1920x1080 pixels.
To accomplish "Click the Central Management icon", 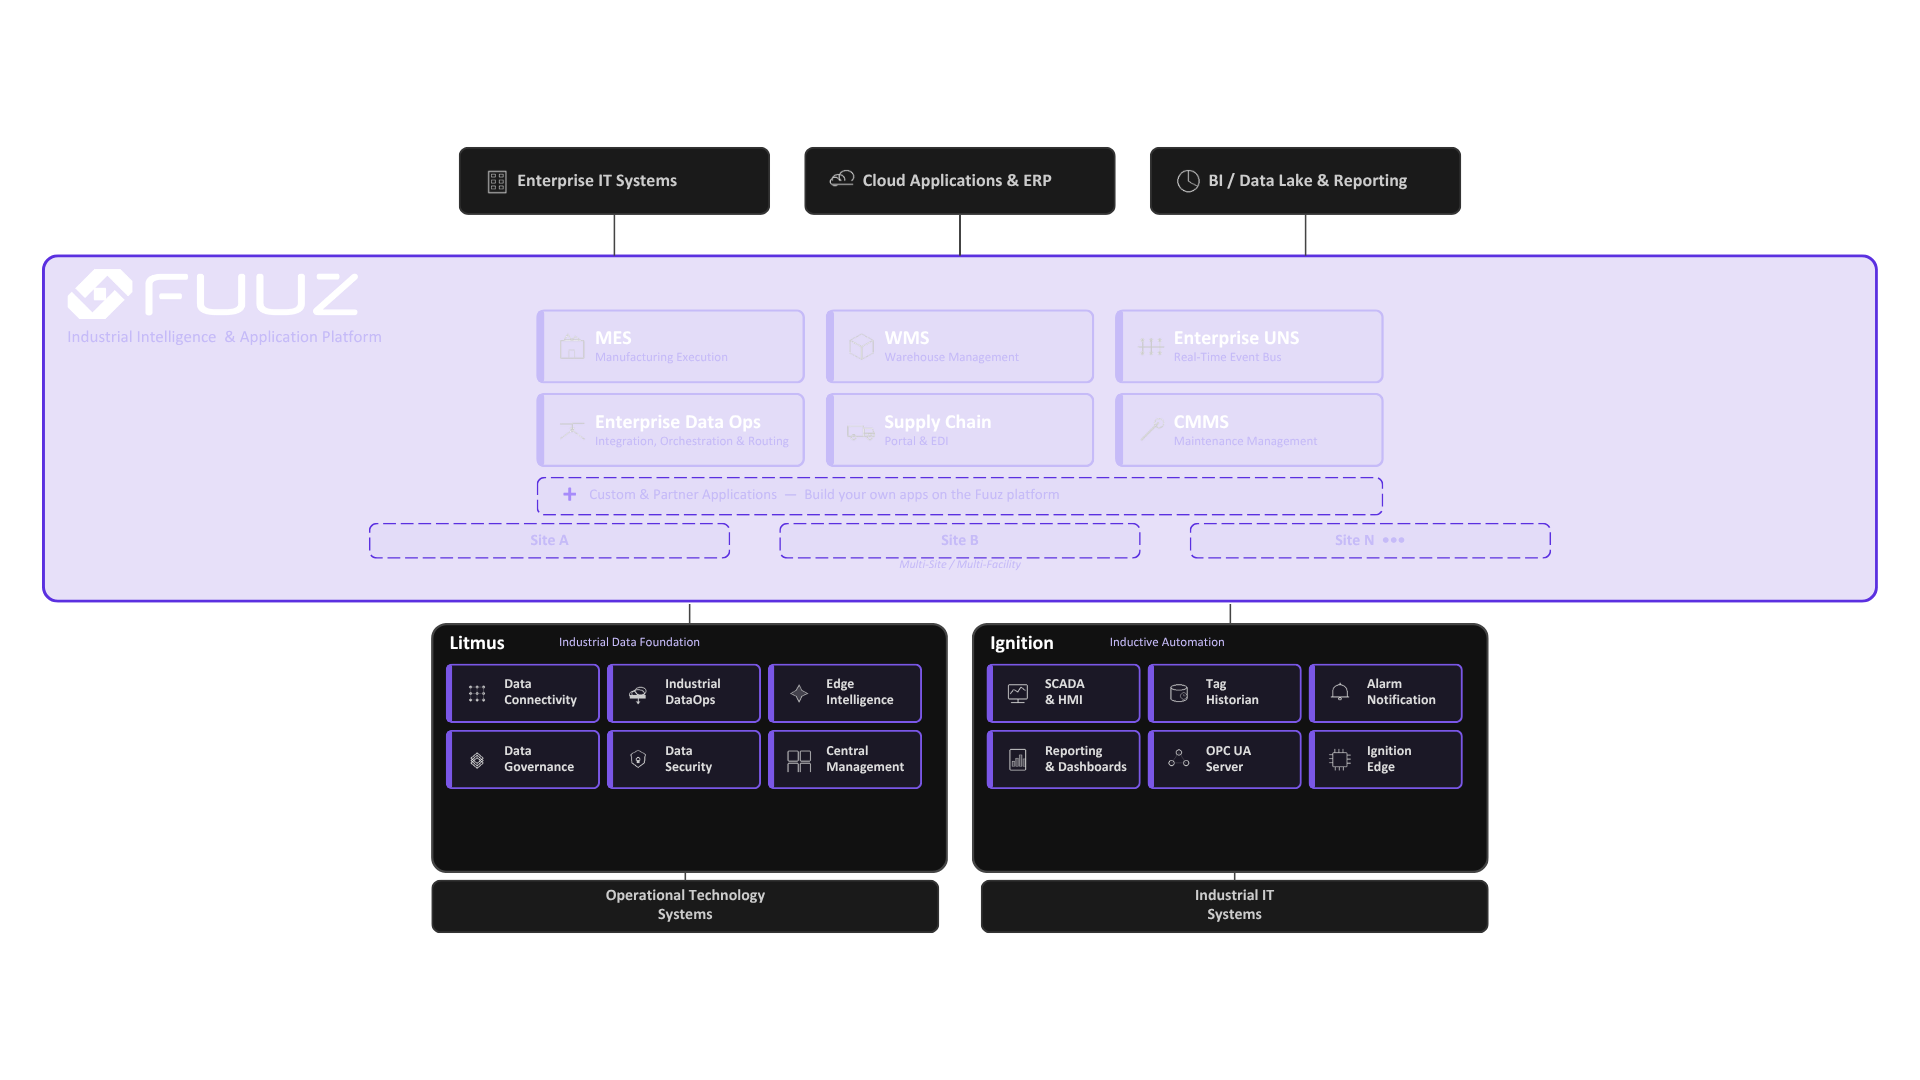I will tap(799, 761).
